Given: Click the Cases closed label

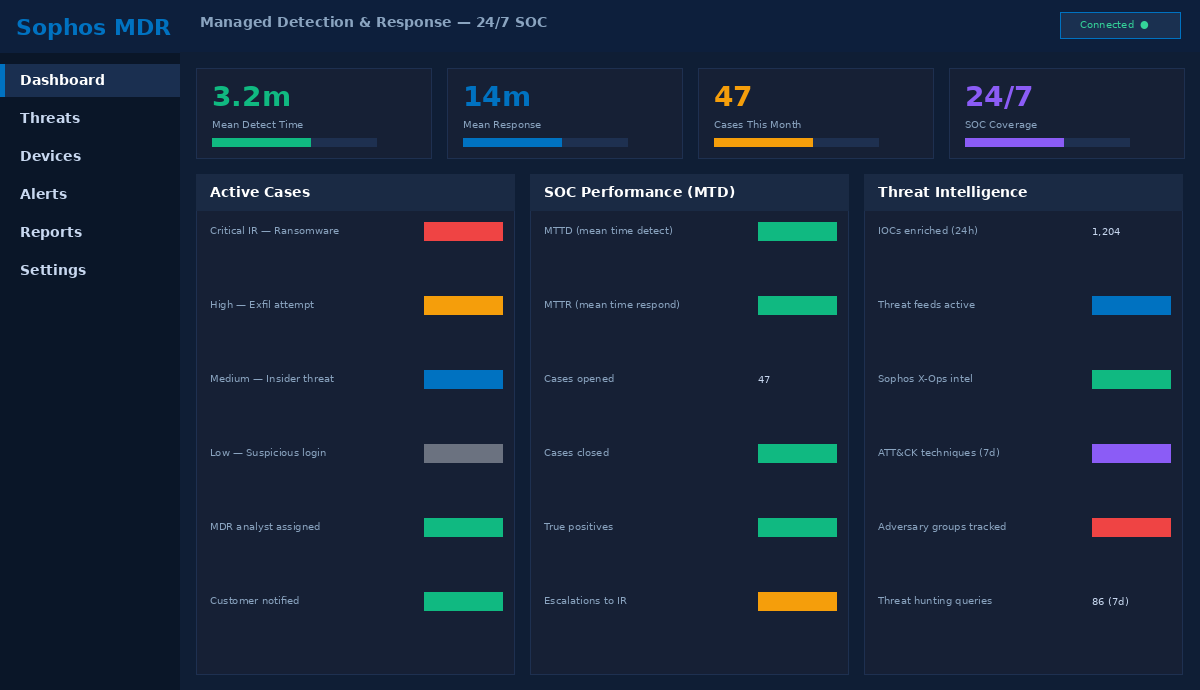Looking at the screenshot, I should [576, 453].
